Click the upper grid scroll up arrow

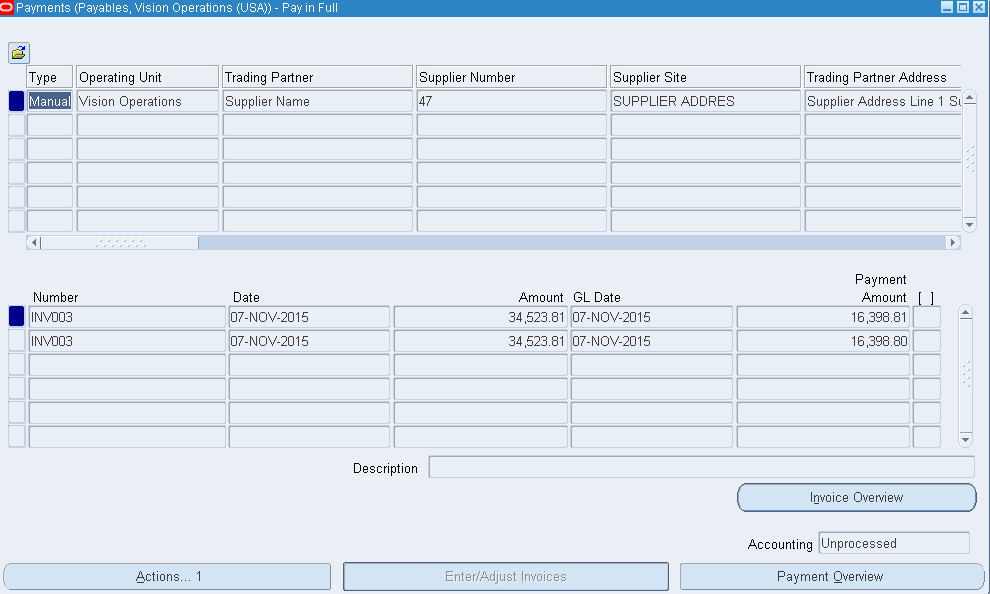click(969, 99)
